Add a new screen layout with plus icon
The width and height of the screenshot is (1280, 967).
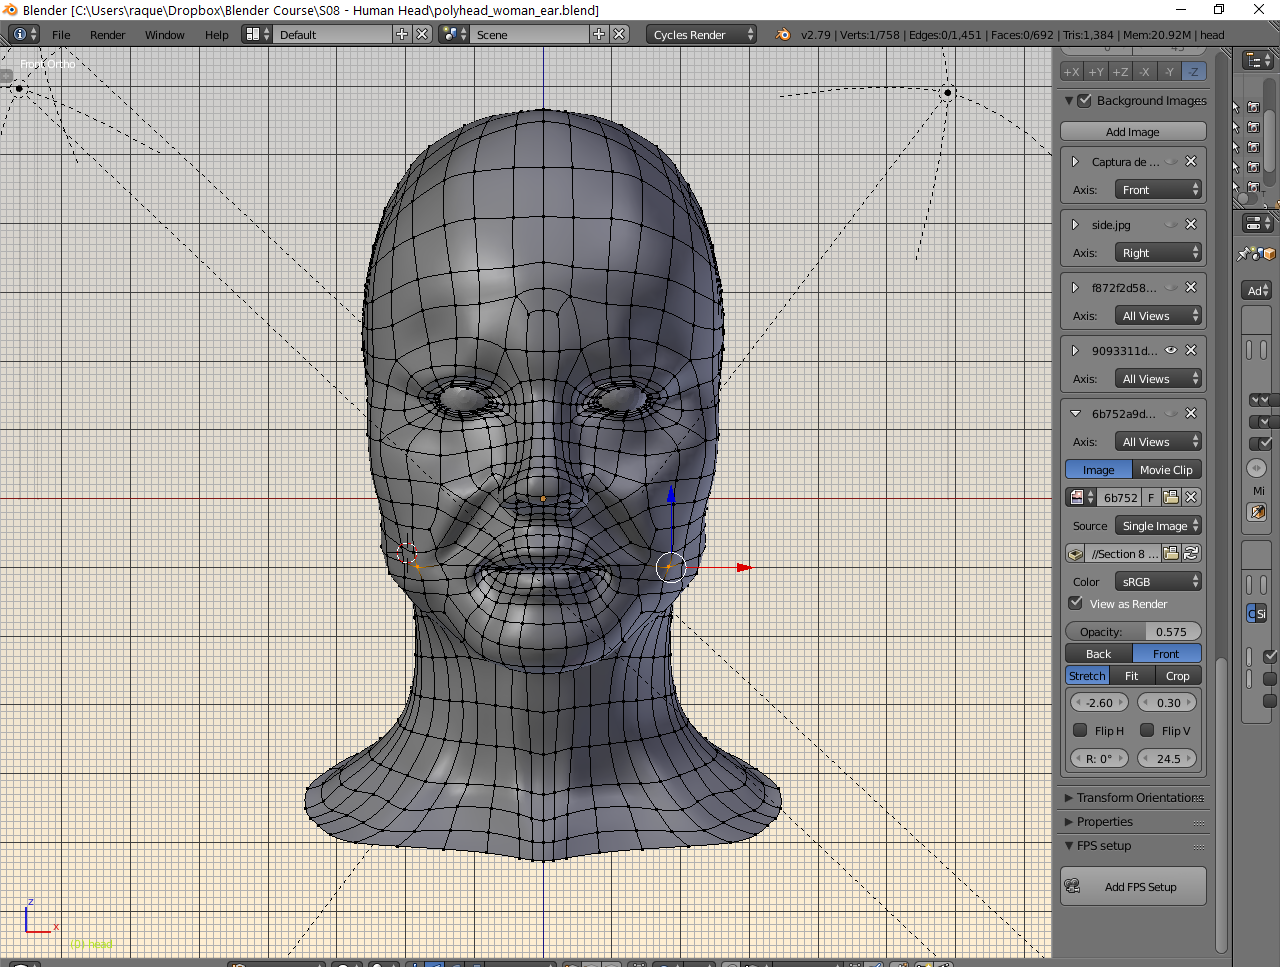[402, 34]
